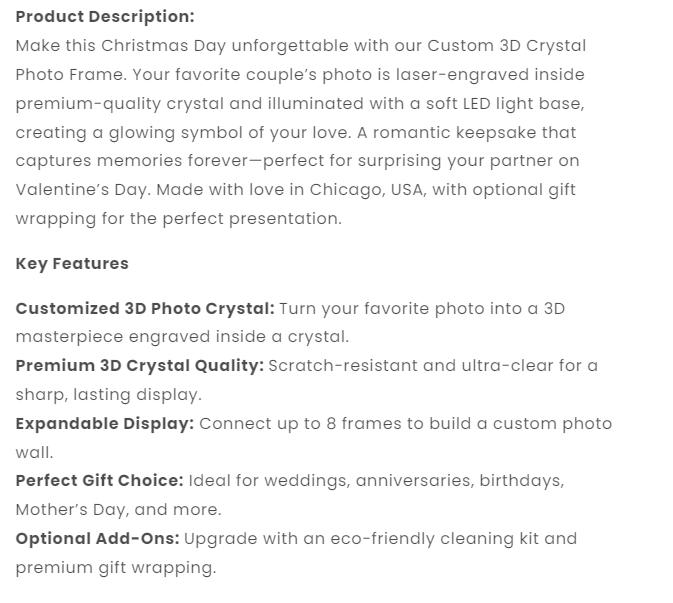Click the "premium gift wrapping" text
The height and width of the screenshot is (603, 673).
point(115,568)
